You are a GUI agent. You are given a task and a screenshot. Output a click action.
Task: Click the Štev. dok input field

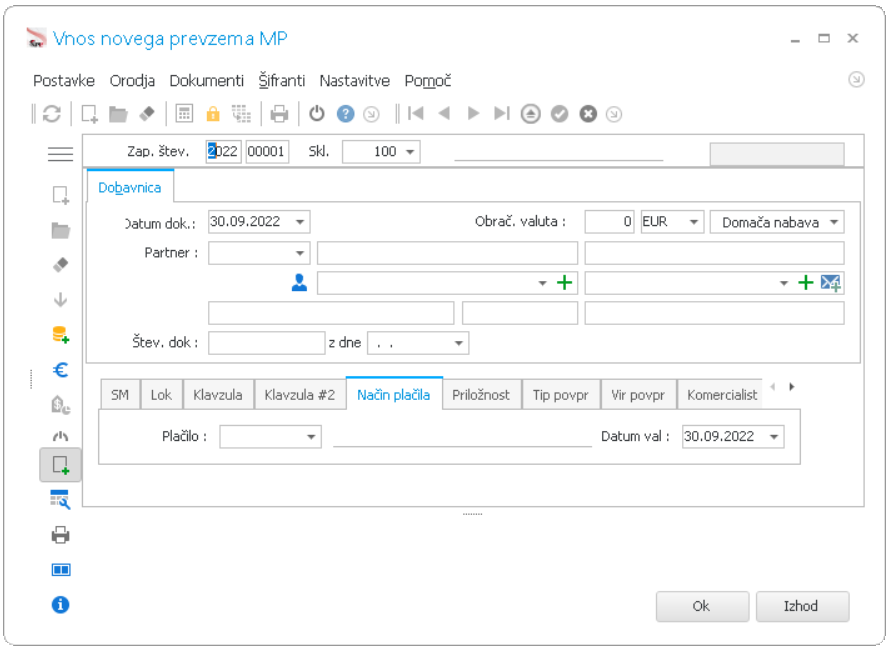266,343
